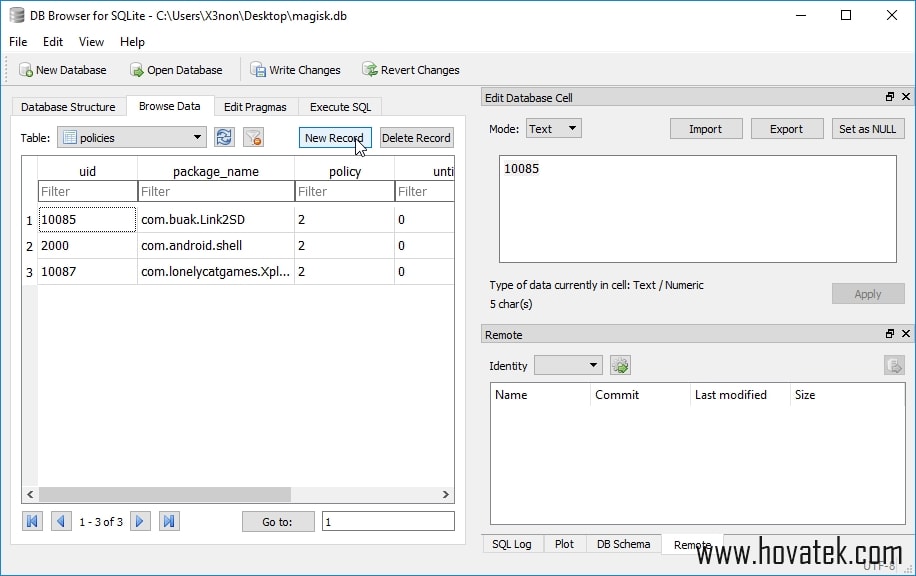Click the Set as NULL button
Viewport: 916px width, 576px height.
tap(868, 129)
